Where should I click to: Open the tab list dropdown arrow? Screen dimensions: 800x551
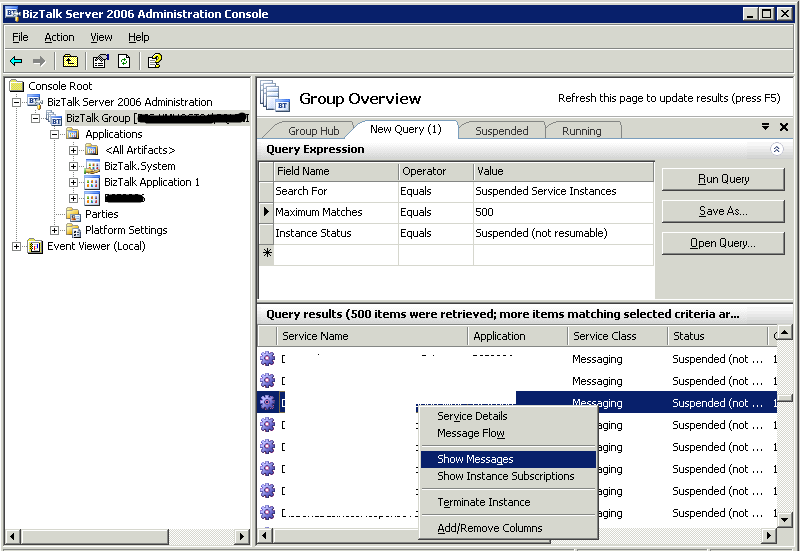point(765,127)
